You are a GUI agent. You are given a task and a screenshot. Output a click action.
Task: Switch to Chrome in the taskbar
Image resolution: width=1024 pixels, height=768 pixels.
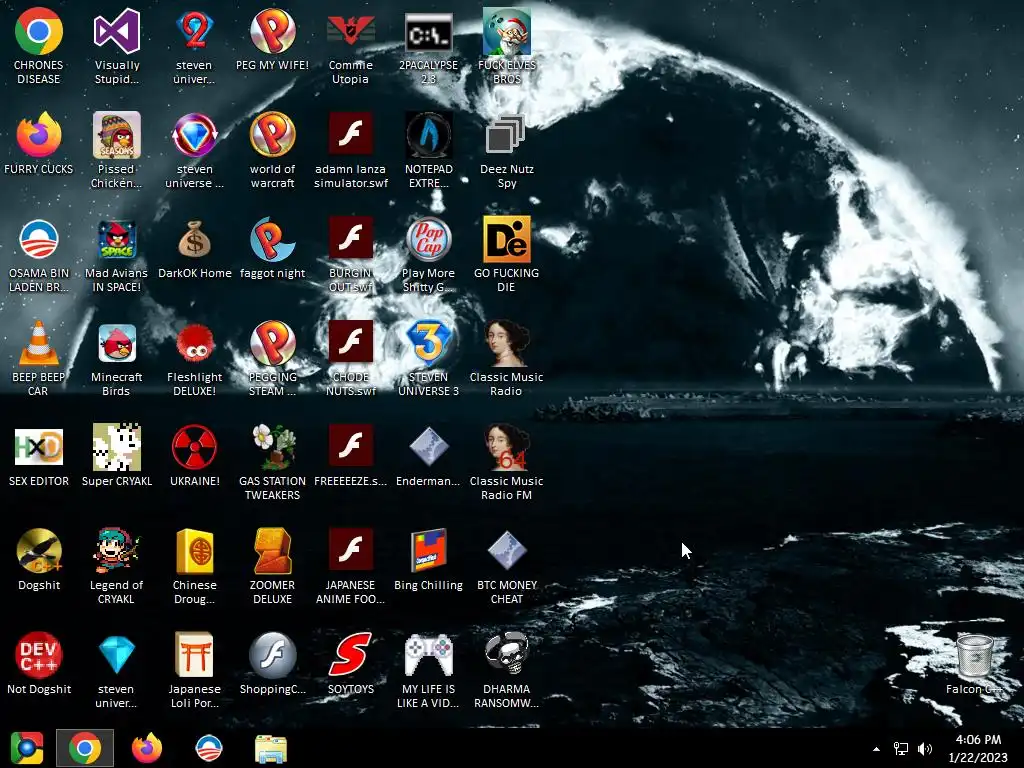[x=85, y=748]
